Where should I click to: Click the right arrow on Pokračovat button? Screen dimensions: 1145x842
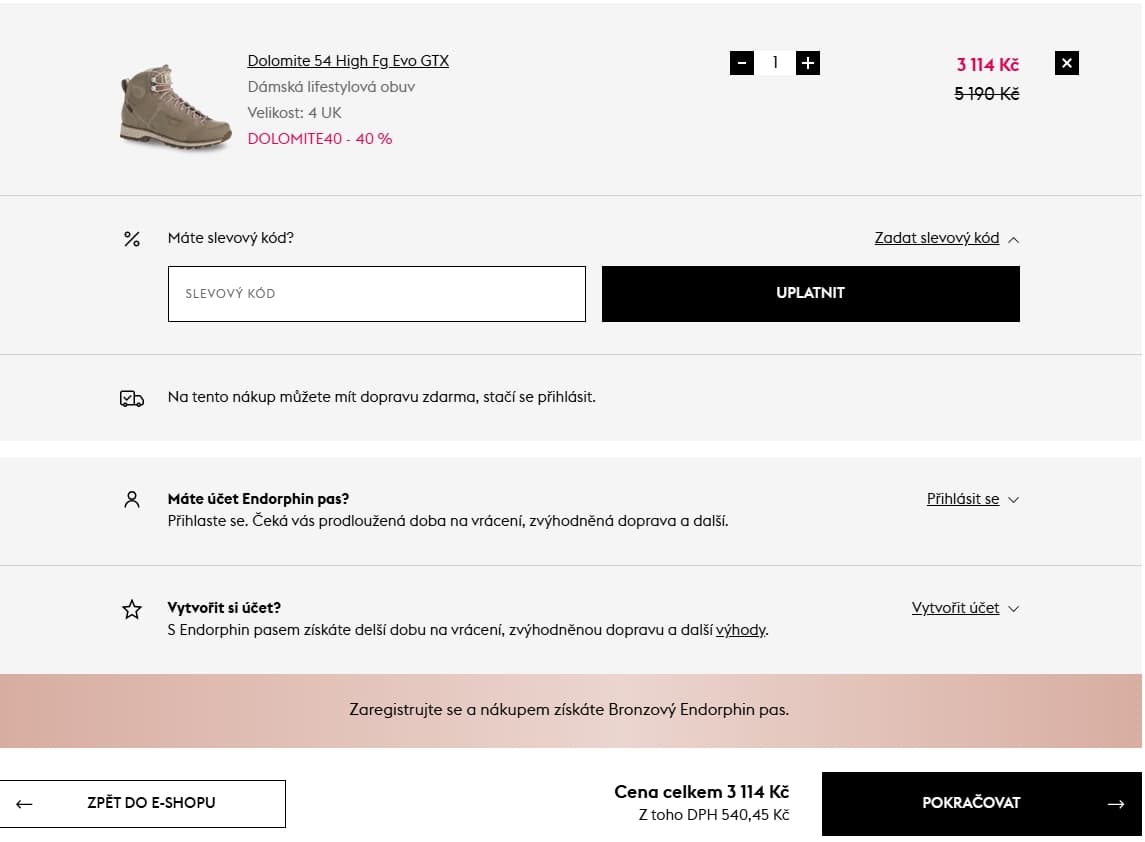1116,803
